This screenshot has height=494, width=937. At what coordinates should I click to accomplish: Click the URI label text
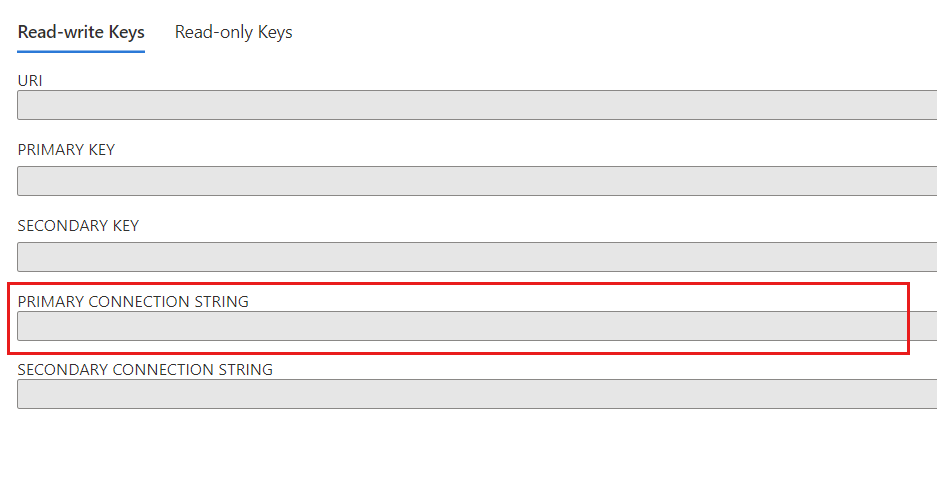coord(30,81)
